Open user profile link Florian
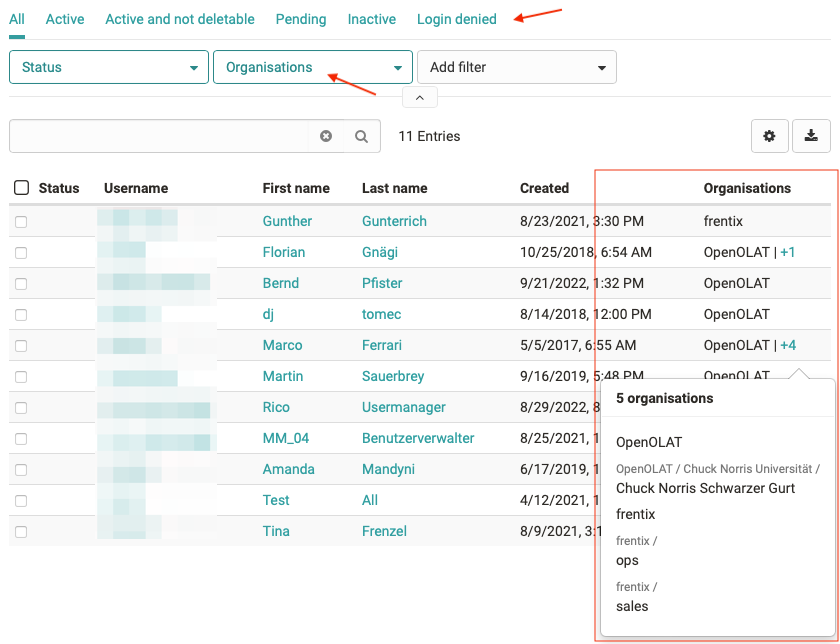This screenshot has height=644, width=840. click(x=284, y=252)
